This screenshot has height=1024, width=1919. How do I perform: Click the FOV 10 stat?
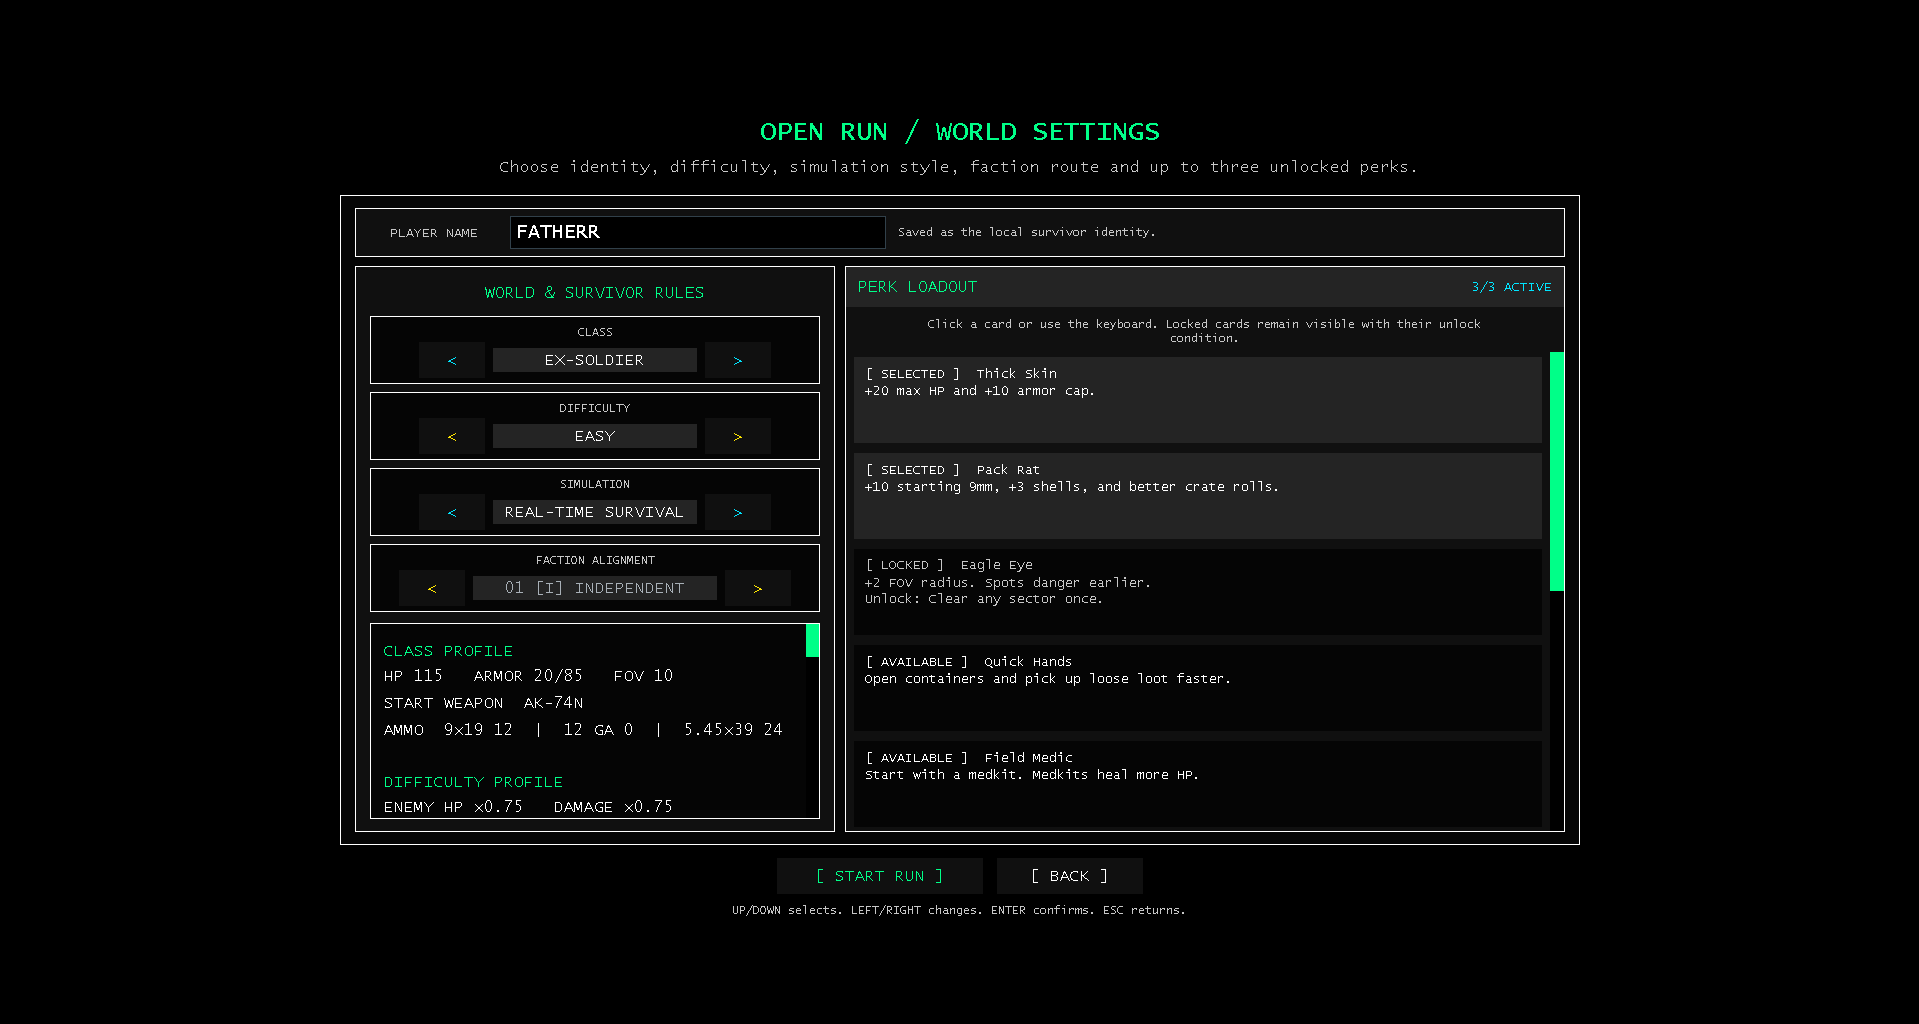pos(643,676)
